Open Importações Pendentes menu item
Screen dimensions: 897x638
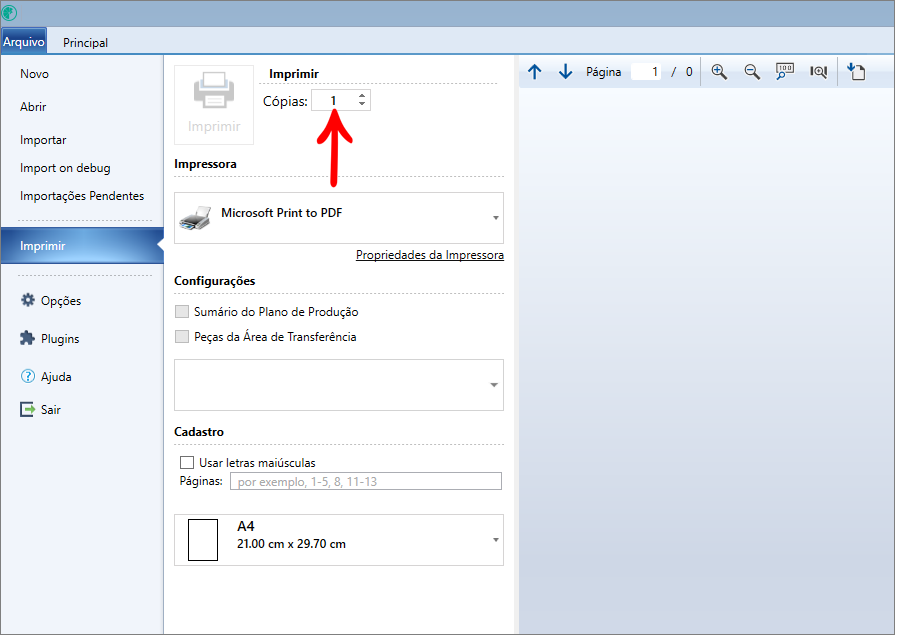[x=82, y=196]
